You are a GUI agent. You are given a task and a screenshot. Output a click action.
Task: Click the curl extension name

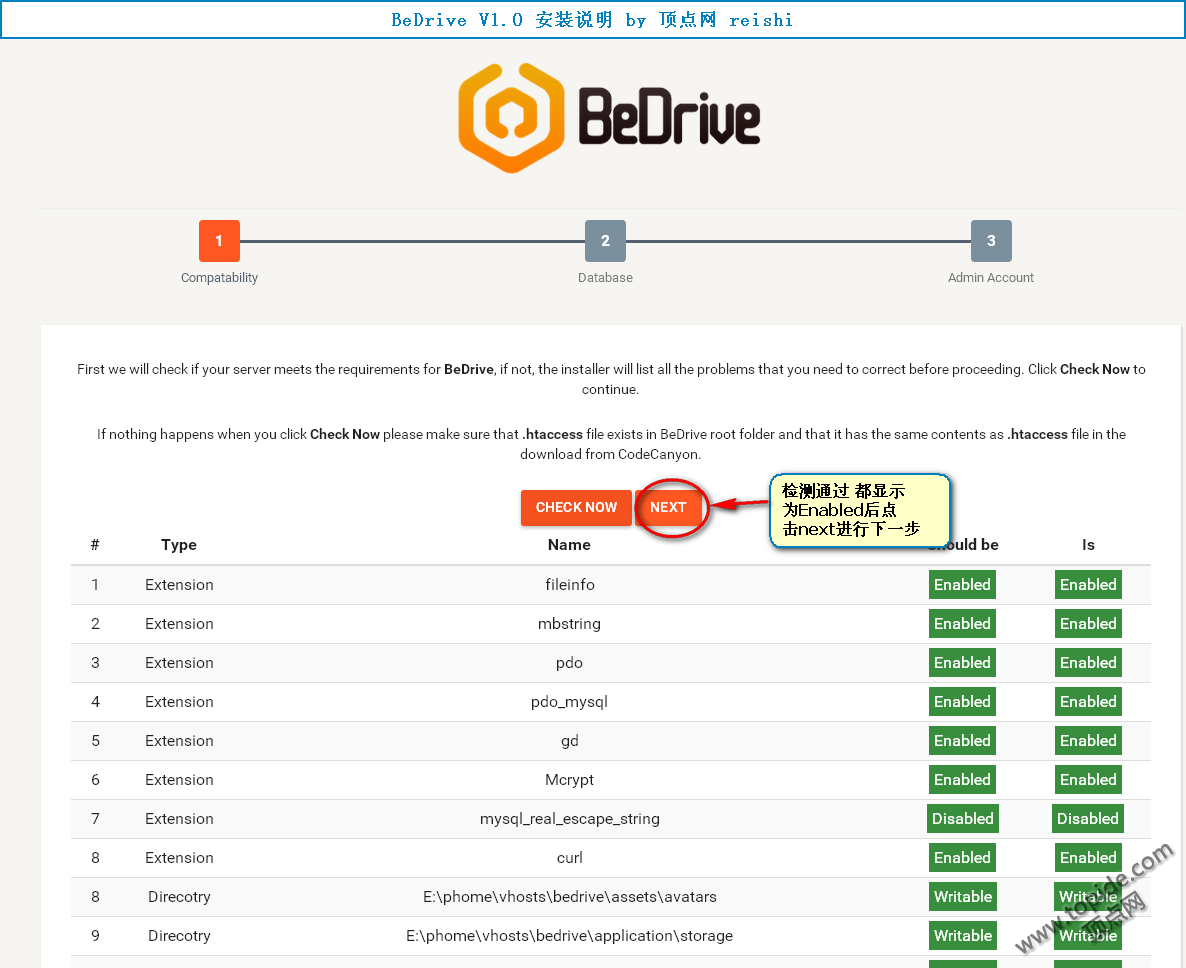[570, 858]
